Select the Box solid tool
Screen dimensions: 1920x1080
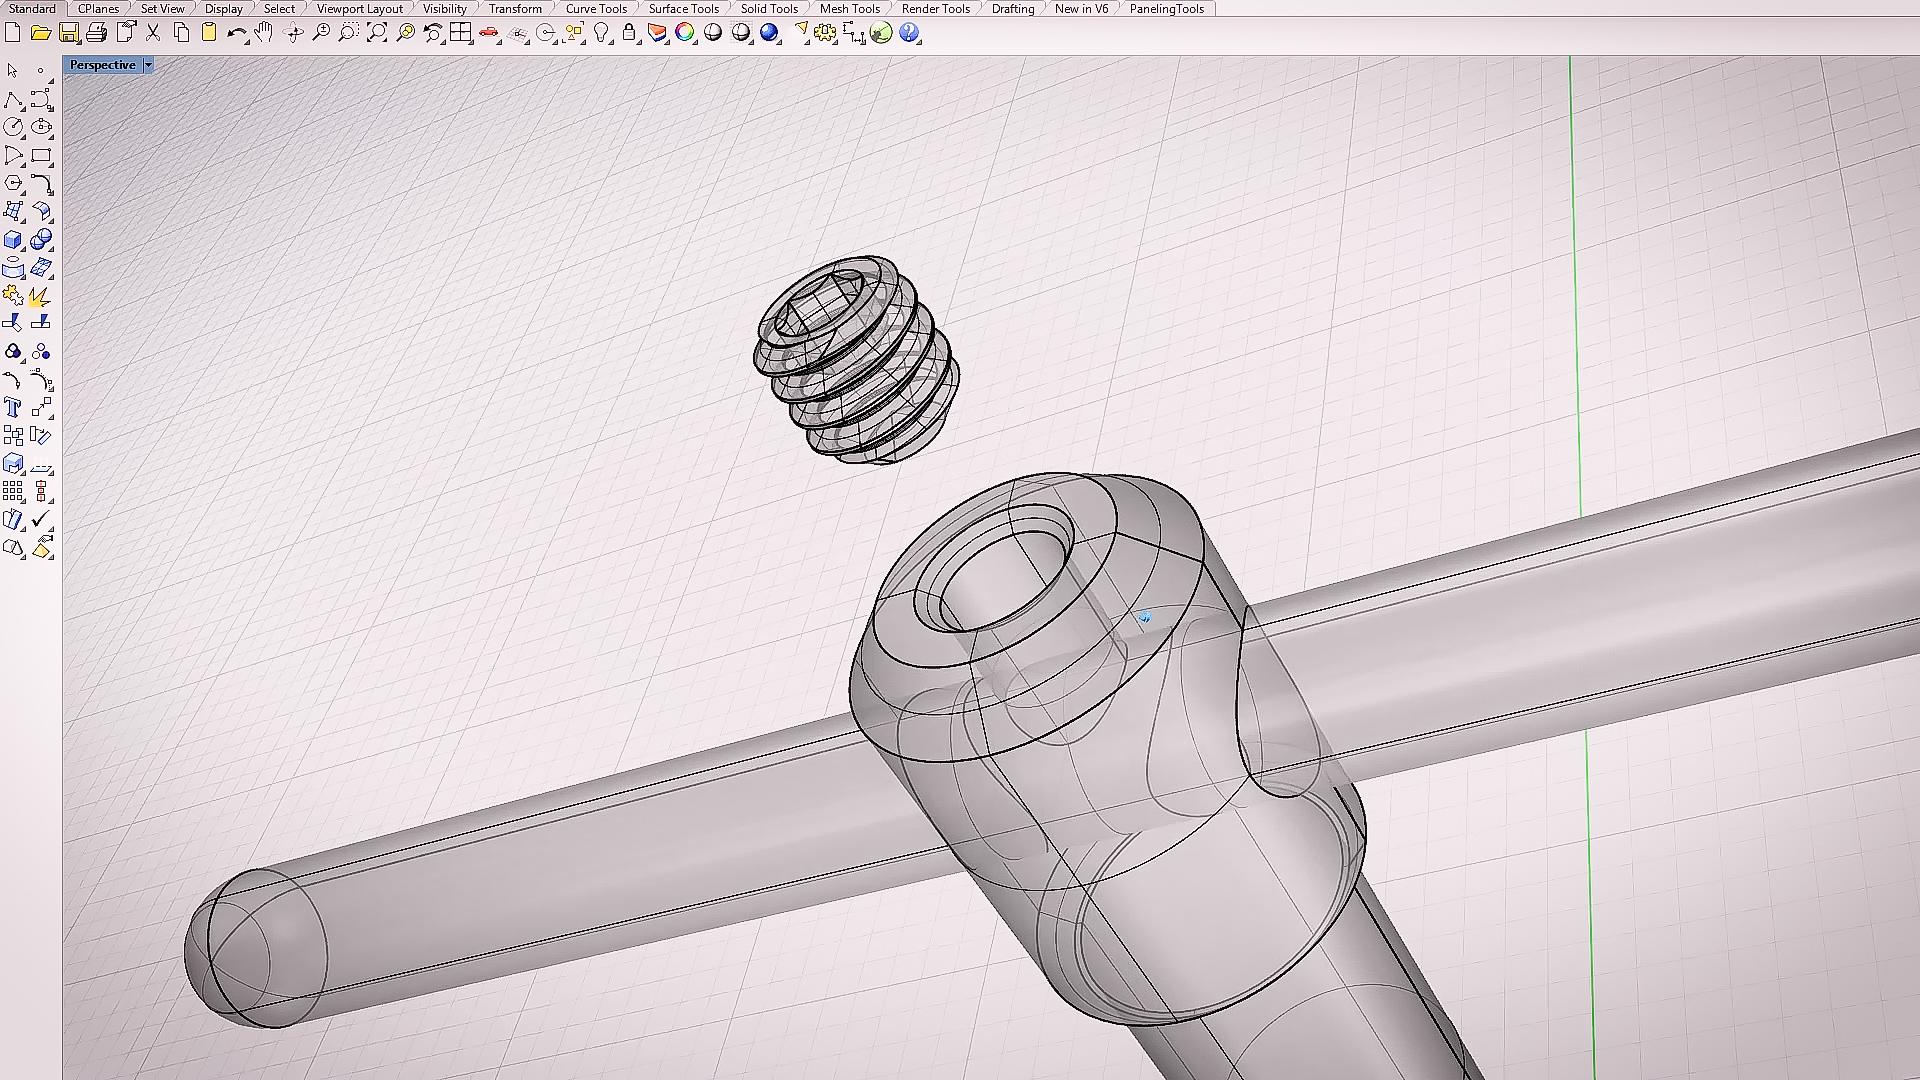coord(13,240)
